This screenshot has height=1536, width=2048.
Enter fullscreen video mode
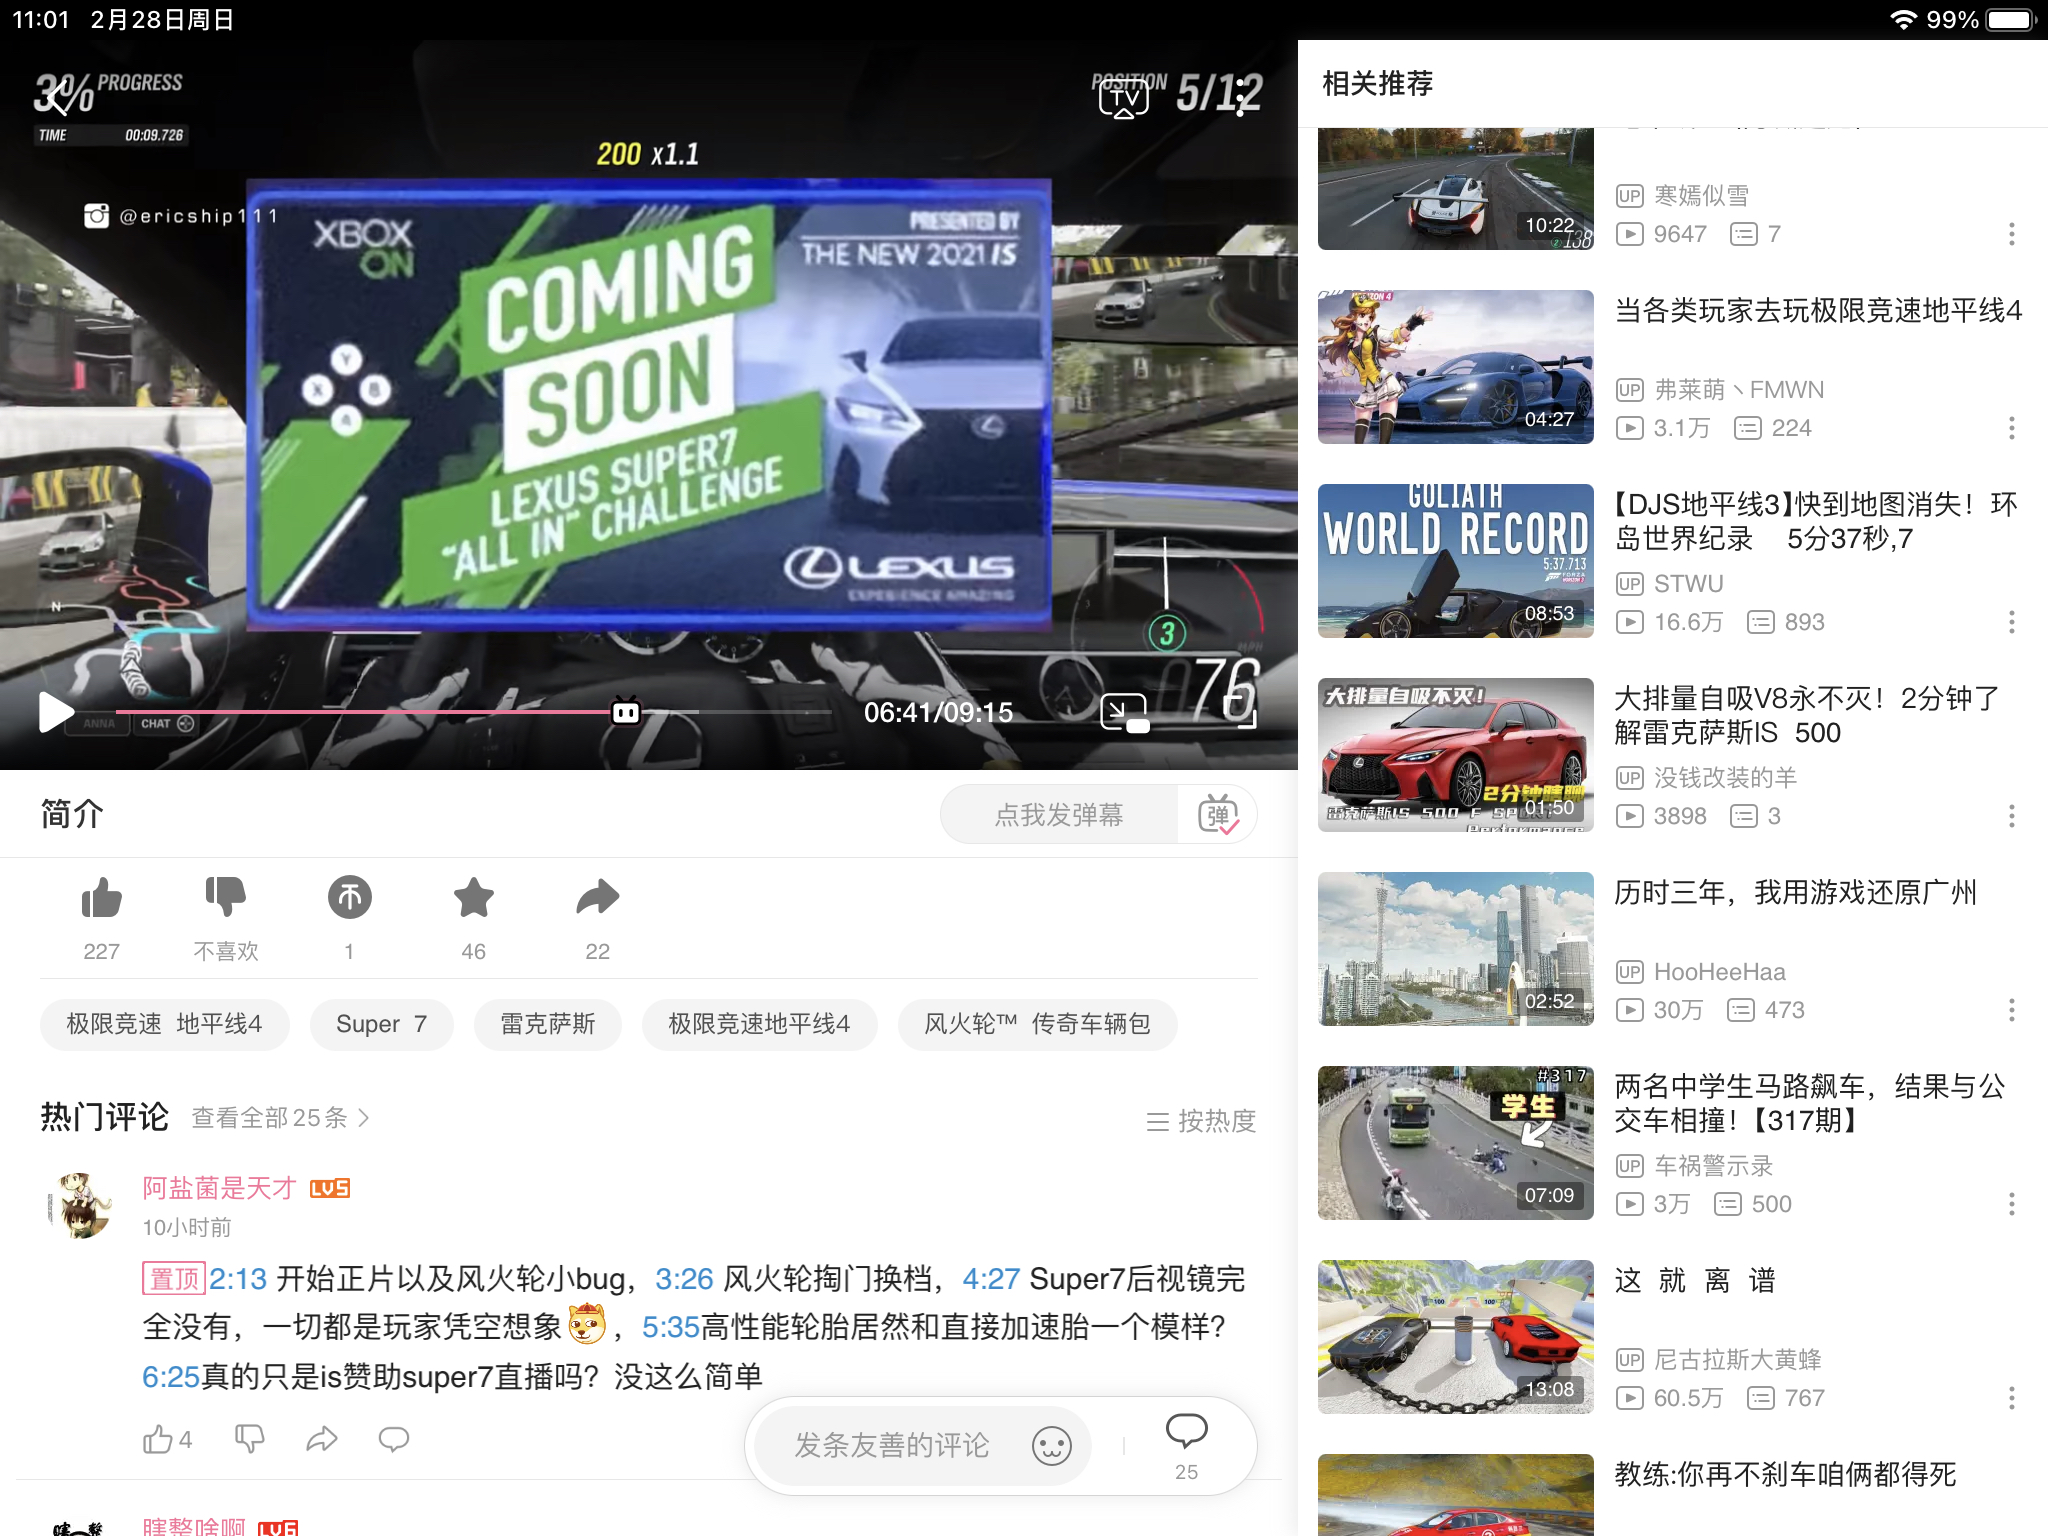point(1240,712)
